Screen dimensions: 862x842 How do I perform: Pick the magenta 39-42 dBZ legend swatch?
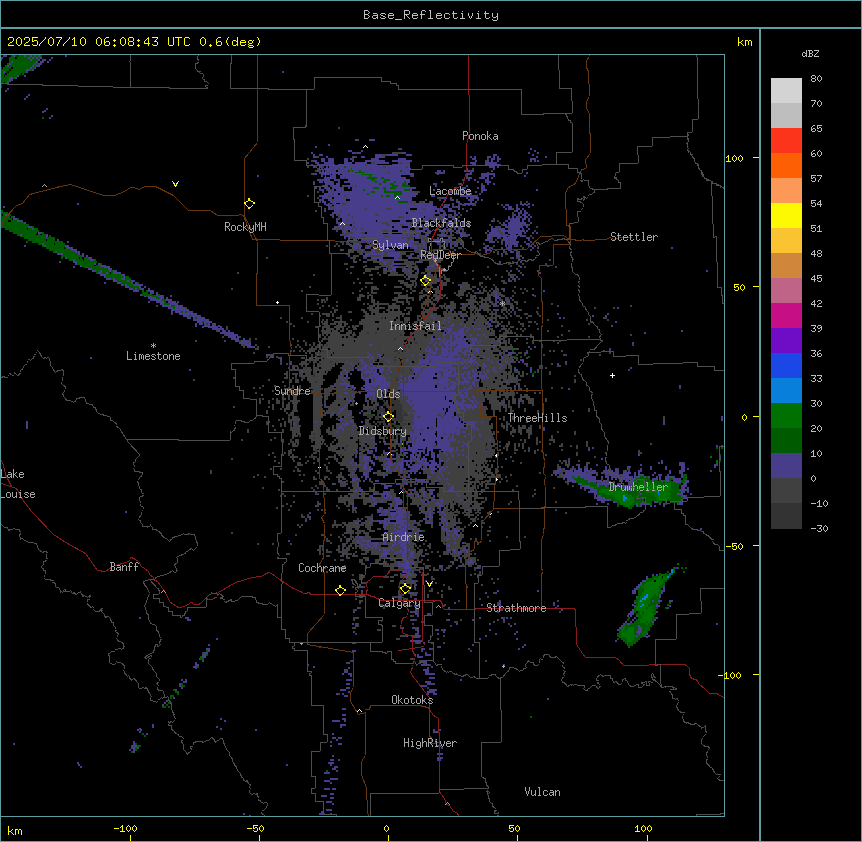(x=786, y=315)
